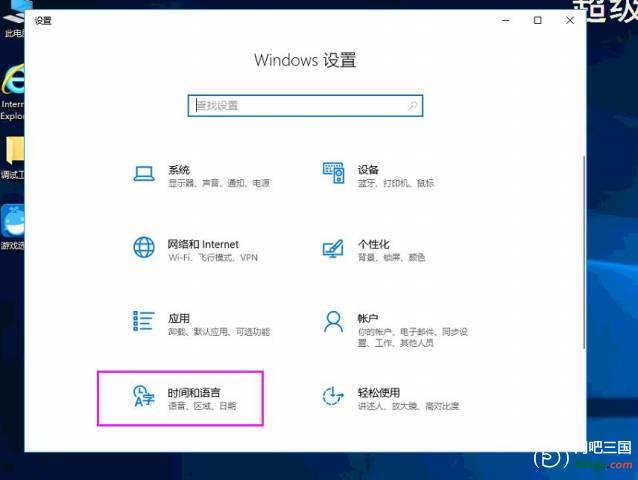Image resolution: width=638 pixels, height=480 pixels.
Task: Click the 背景、锁屏、颜色 description
Action: point(391,257)
